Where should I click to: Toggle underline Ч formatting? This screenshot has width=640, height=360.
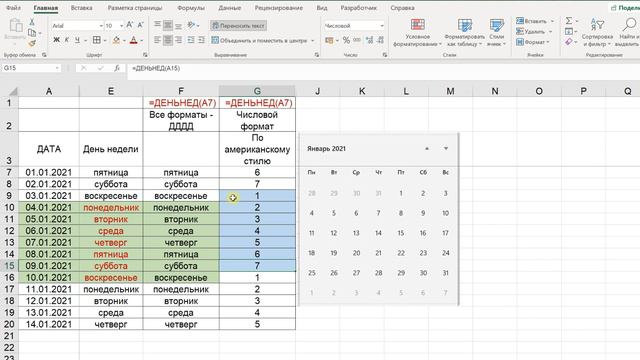[77, 40]
